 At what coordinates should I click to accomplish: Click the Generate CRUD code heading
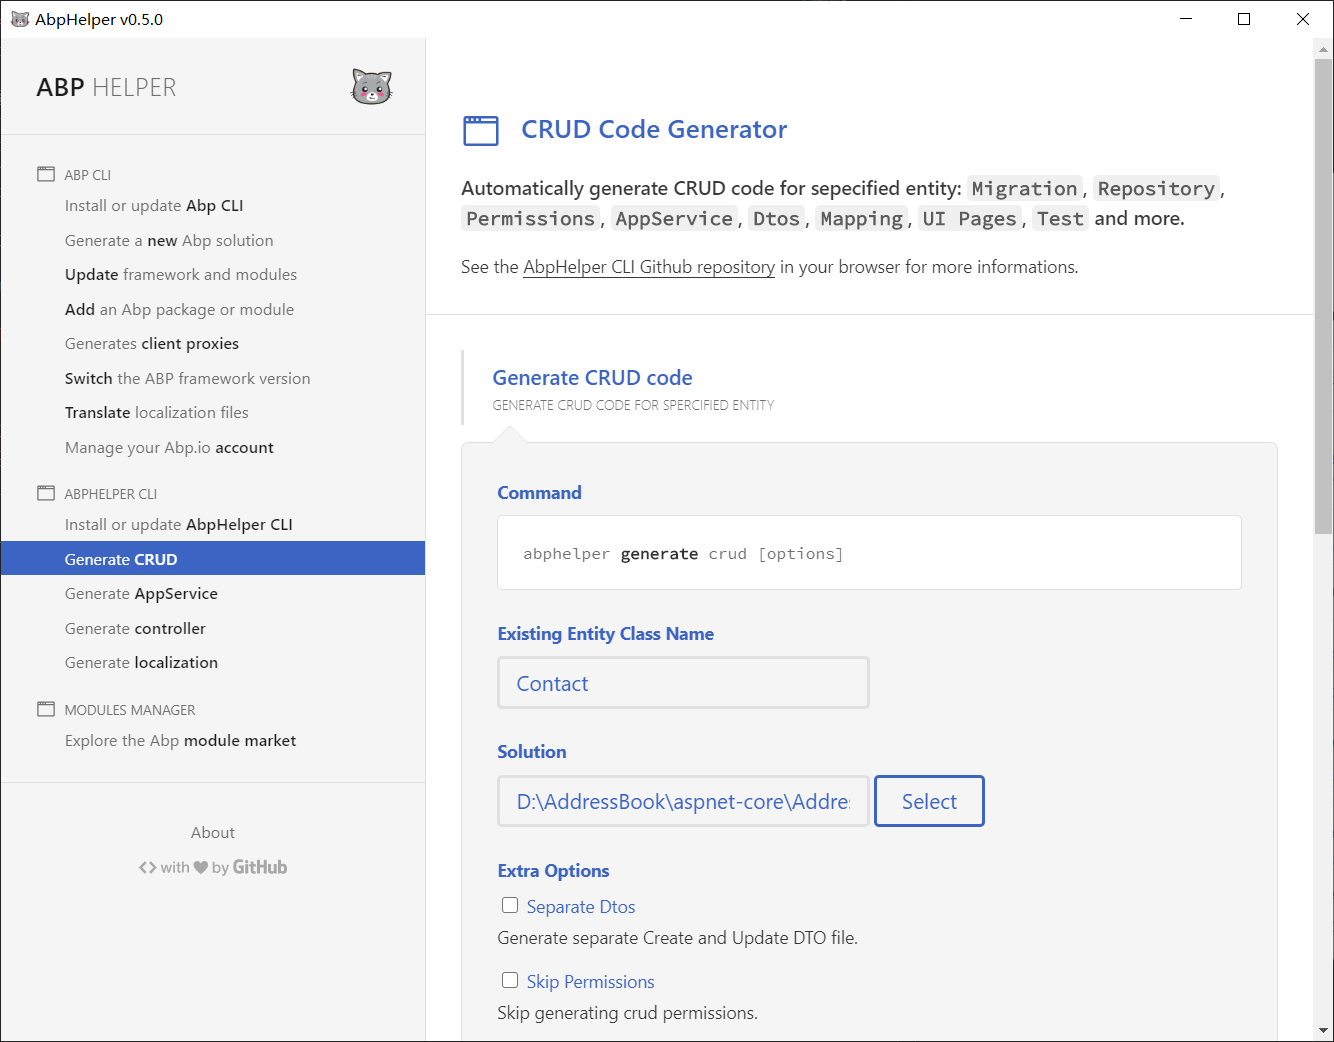pyautogui.click(x=592, y=378)
